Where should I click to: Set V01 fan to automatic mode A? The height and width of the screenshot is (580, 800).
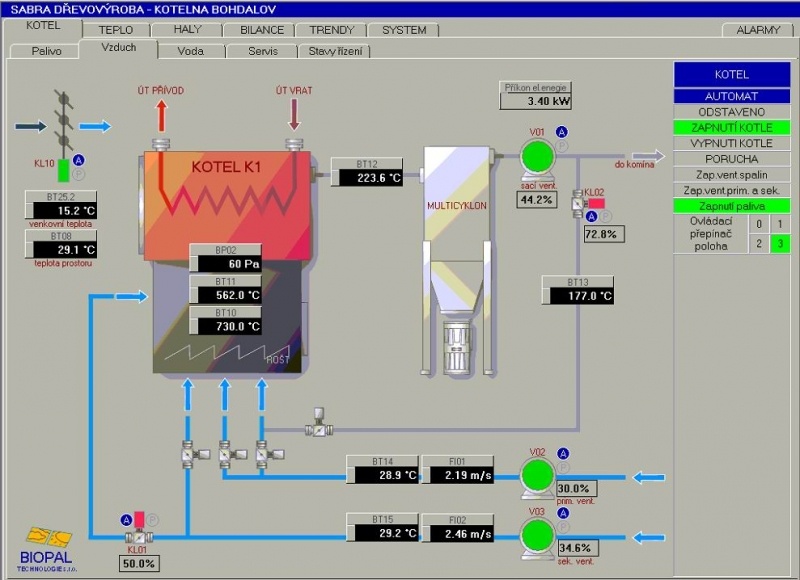(x=562, y=132)
